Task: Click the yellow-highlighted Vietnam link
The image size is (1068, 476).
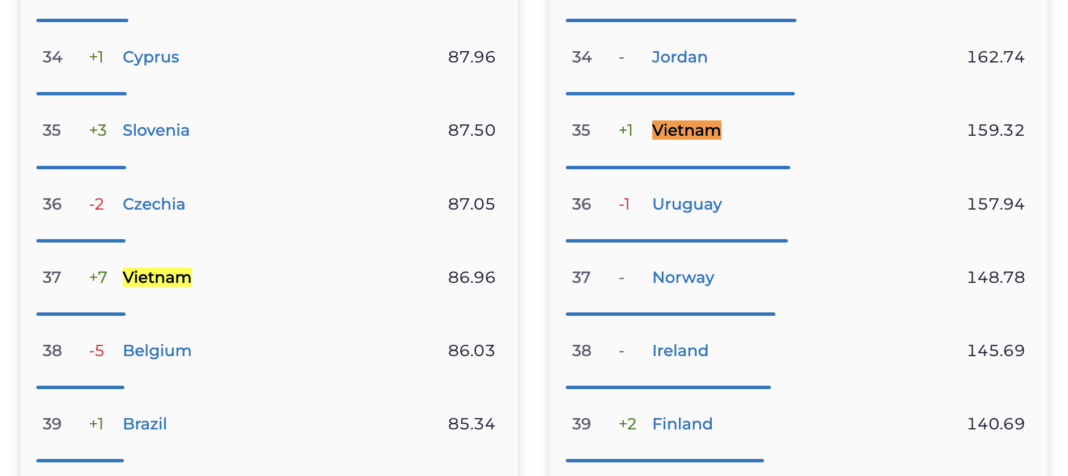Action: tap(157, 277)
